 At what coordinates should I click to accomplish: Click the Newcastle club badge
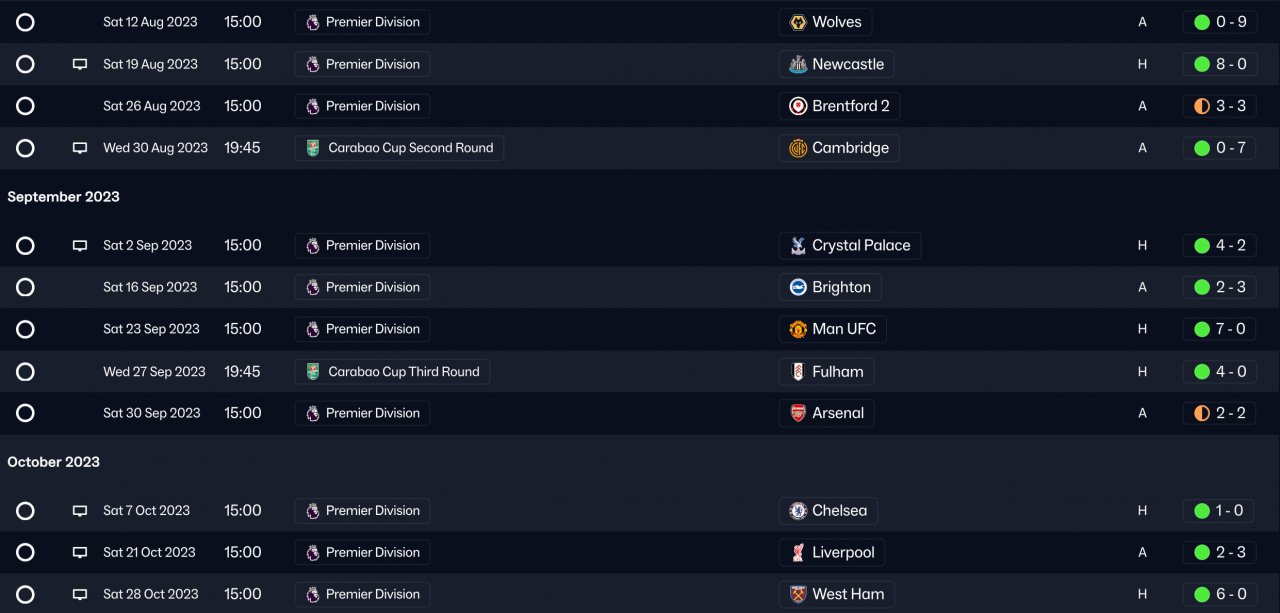click(x=798, y=64)
